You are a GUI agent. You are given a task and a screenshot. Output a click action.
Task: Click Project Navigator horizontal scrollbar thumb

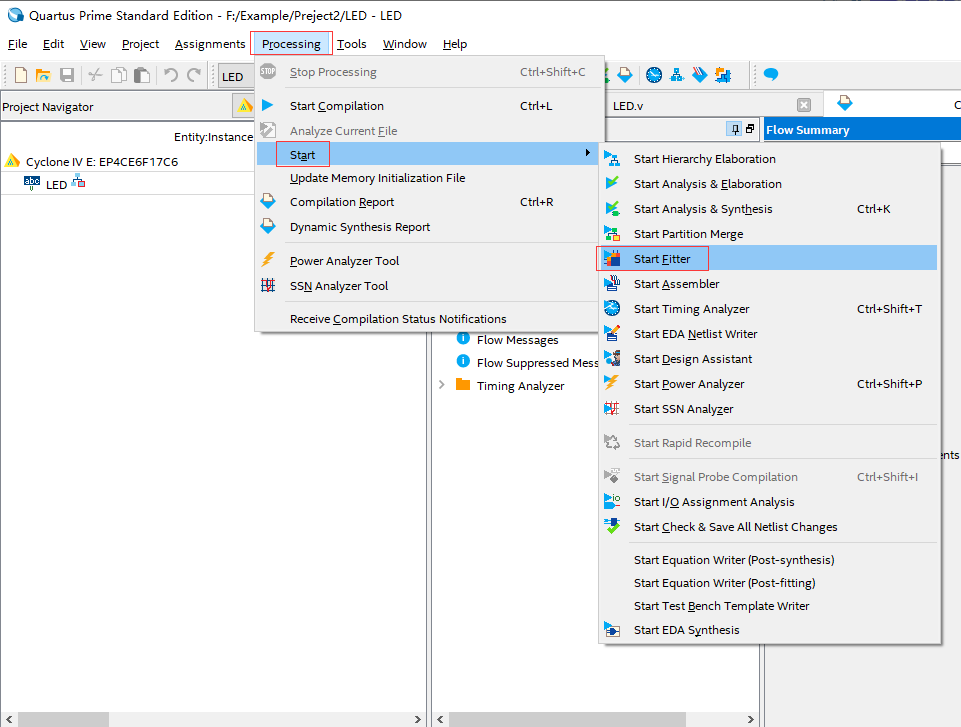coord(63,719)
